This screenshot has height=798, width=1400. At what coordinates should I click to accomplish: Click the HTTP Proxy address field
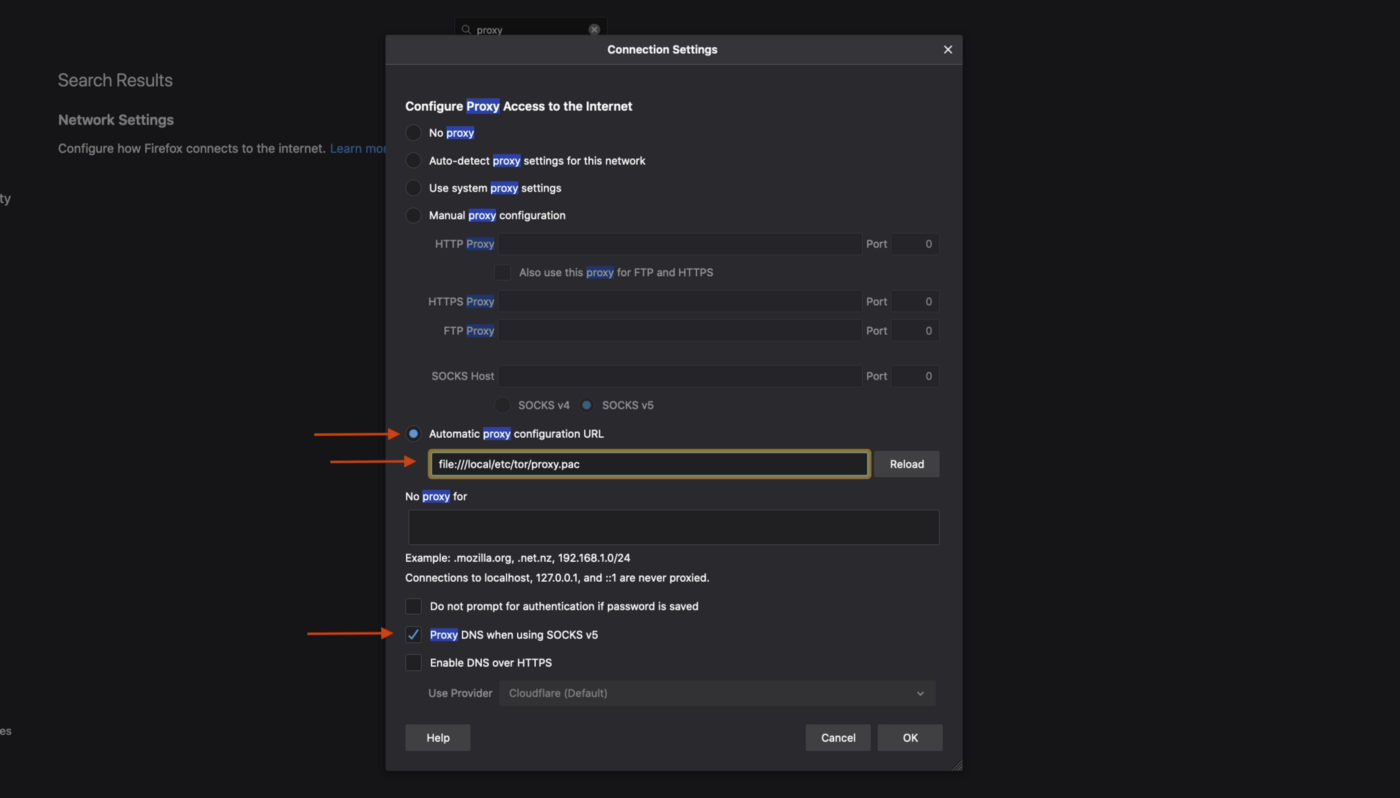click(679, 244)
